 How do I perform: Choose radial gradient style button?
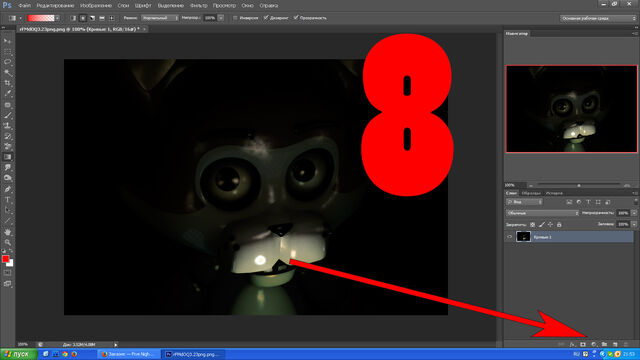click(83, 18)
